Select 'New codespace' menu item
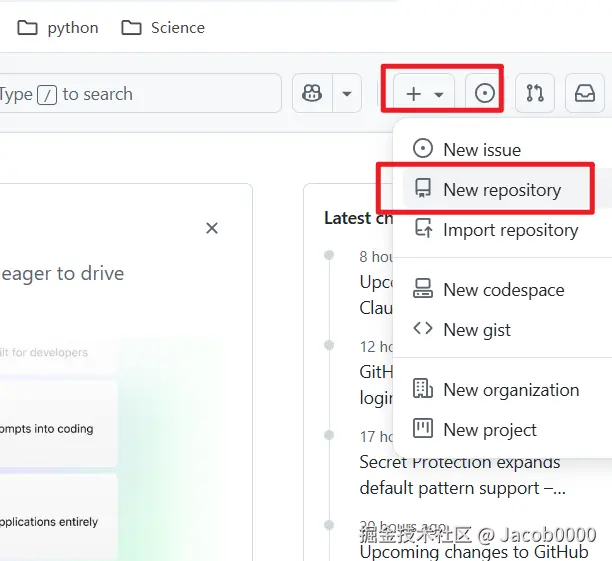Screen dimensions: 612x561 coord(507,290)
